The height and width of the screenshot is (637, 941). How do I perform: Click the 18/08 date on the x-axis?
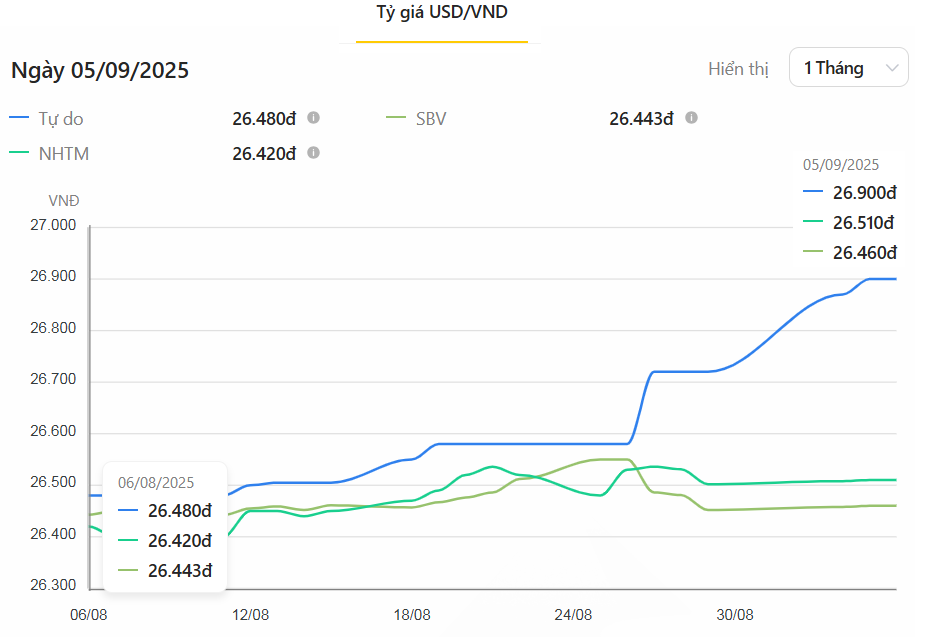click(x=413, y=614)
